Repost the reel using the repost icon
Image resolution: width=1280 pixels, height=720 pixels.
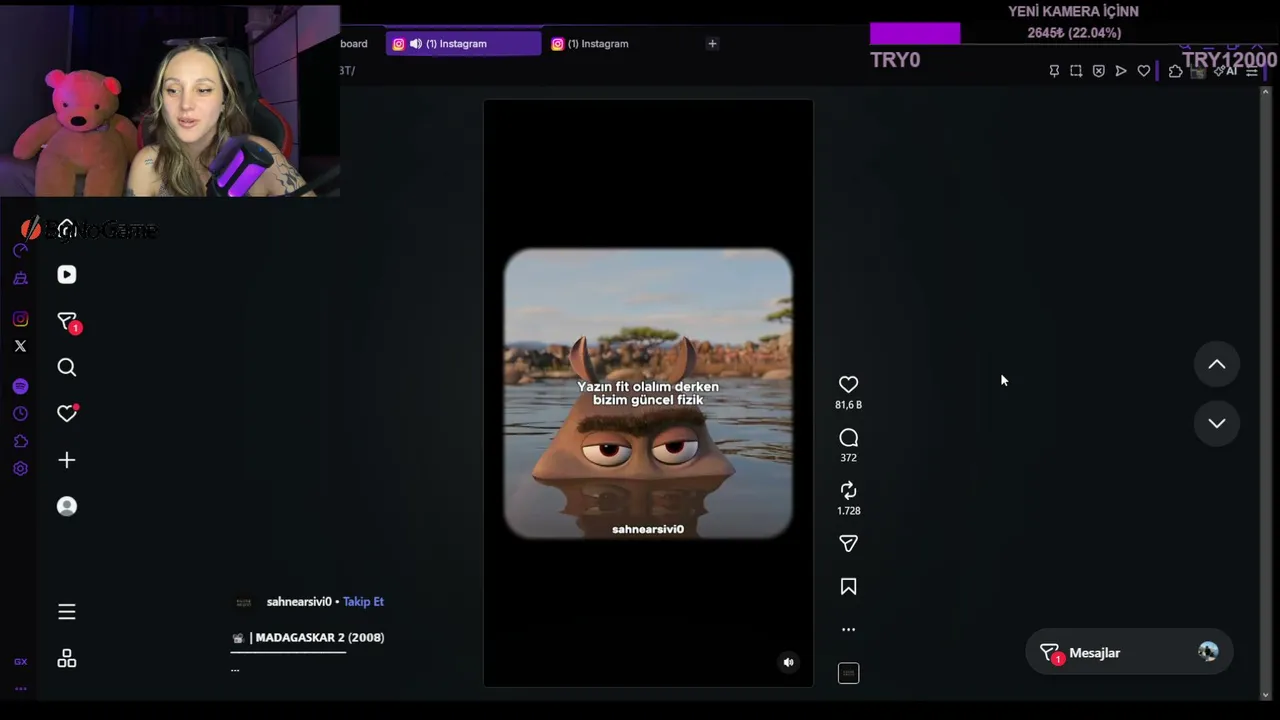[x=848, y=490]
